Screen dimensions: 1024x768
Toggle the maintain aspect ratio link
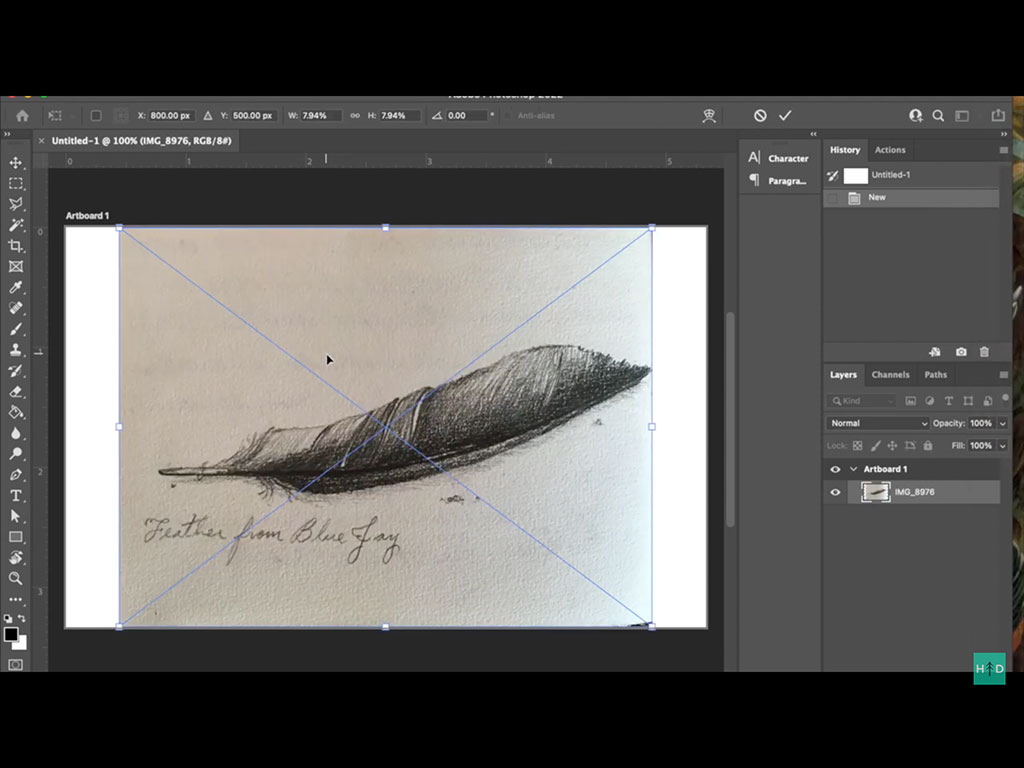pyautogui.click(x=355, y=116)
